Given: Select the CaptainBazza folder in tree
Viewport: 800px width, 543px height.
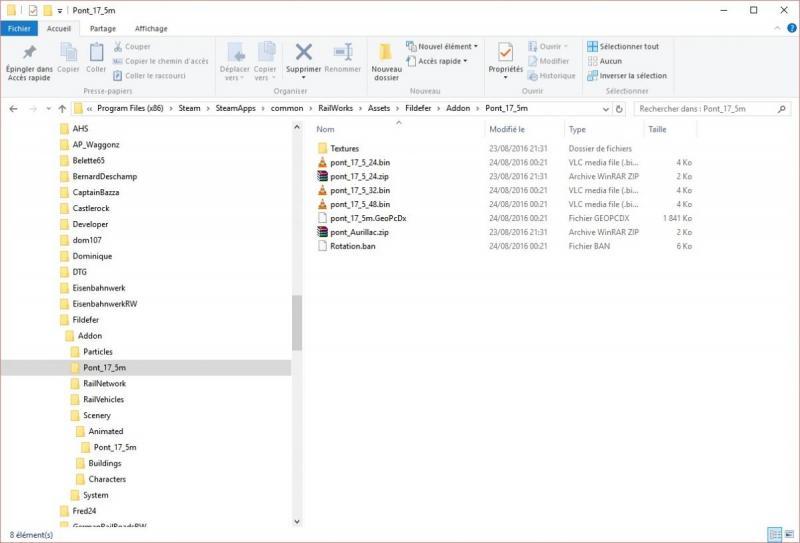Looking at the screenshot, I should coord(95,192).
